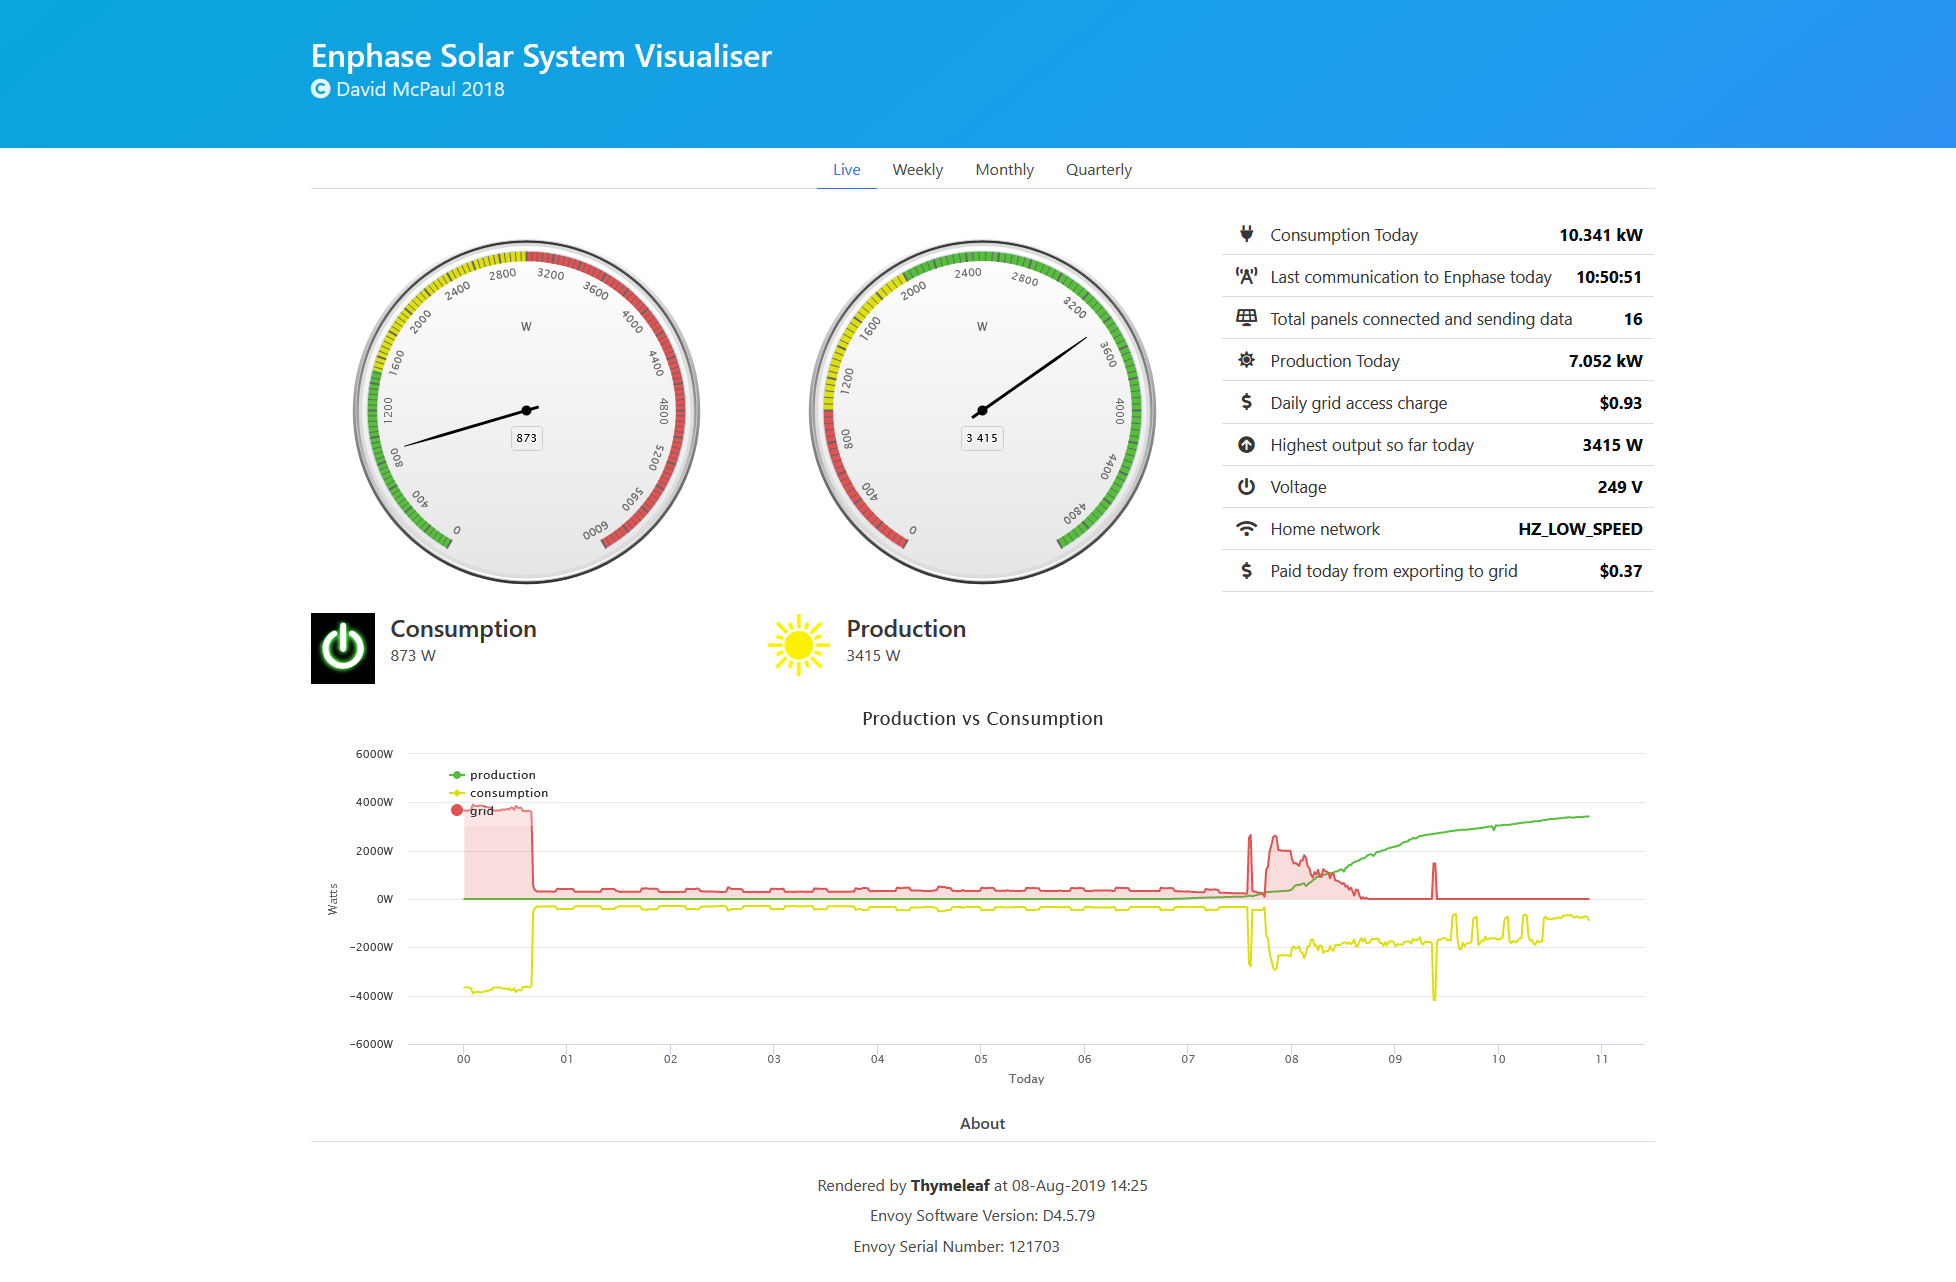
Task: Click the About heading link
Action: (x=982, y=1124)
